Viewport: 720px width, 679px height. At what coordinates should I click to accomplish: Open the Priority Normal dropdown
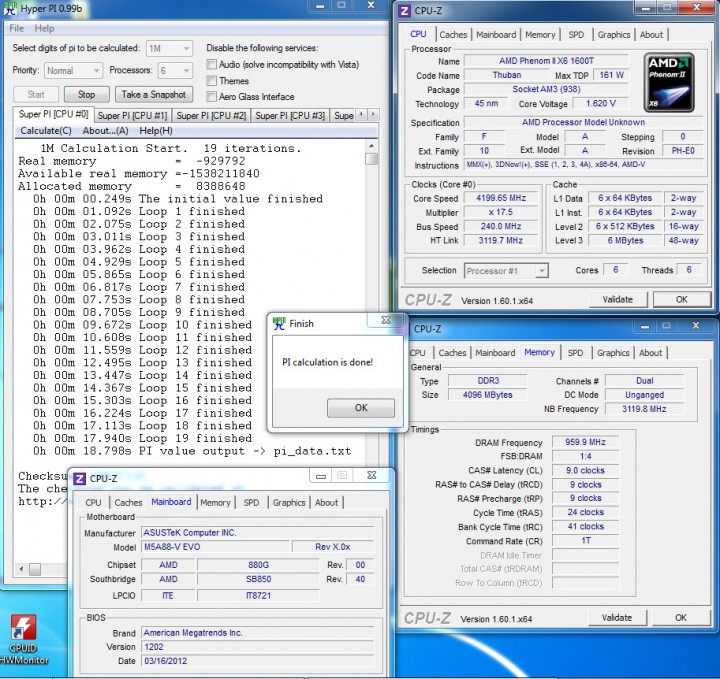pos(73,71)
